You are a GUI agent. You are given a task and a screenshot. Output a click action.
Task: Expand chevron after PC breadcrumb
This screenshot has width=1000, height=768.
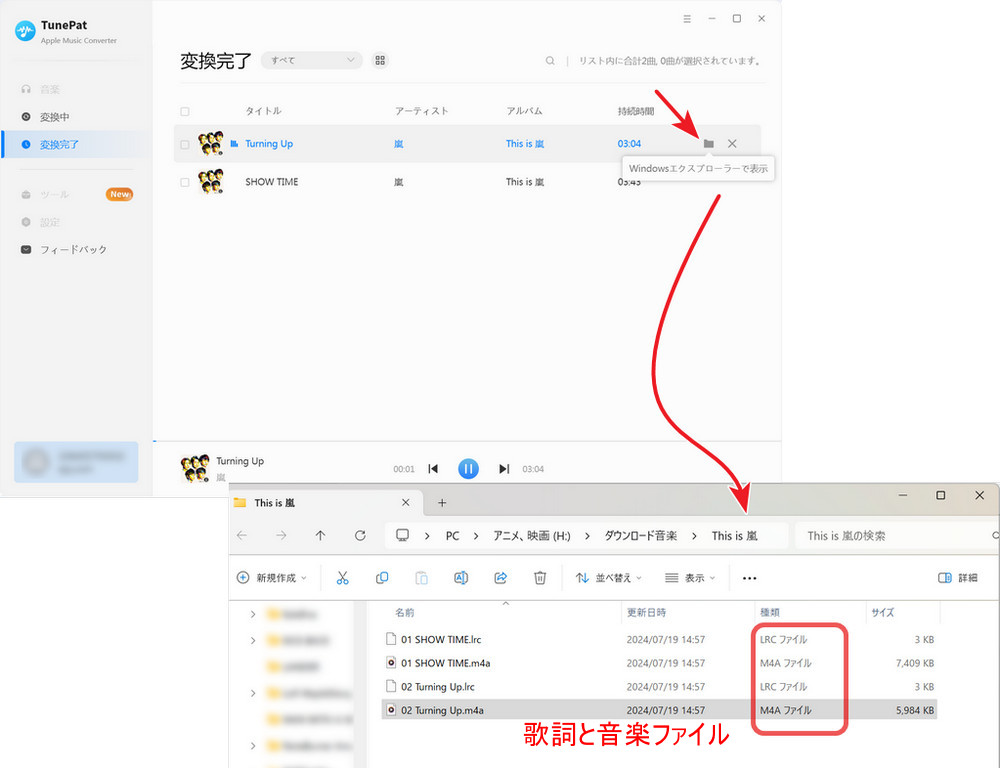476,536
